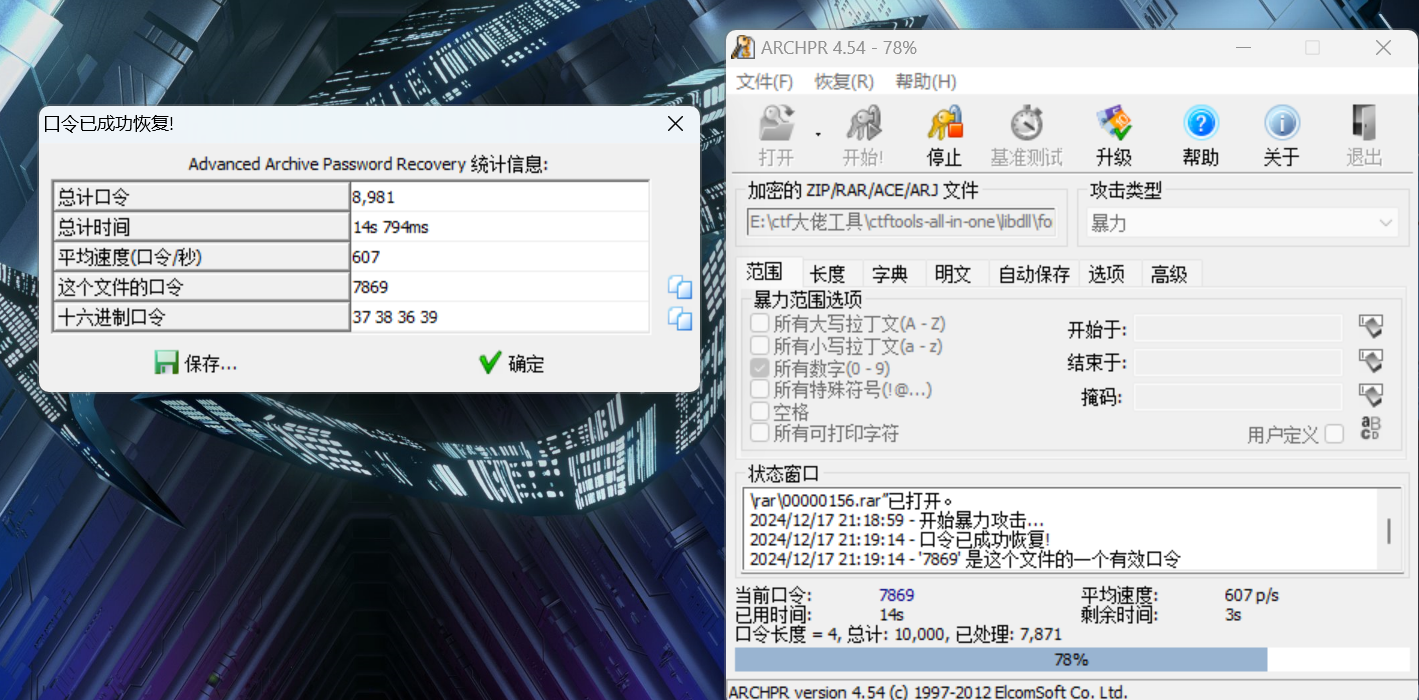Toggle 所有小写拉丁文(a - z) checkbox
Screen dimensions: 1419x700
tap(760, 346)
